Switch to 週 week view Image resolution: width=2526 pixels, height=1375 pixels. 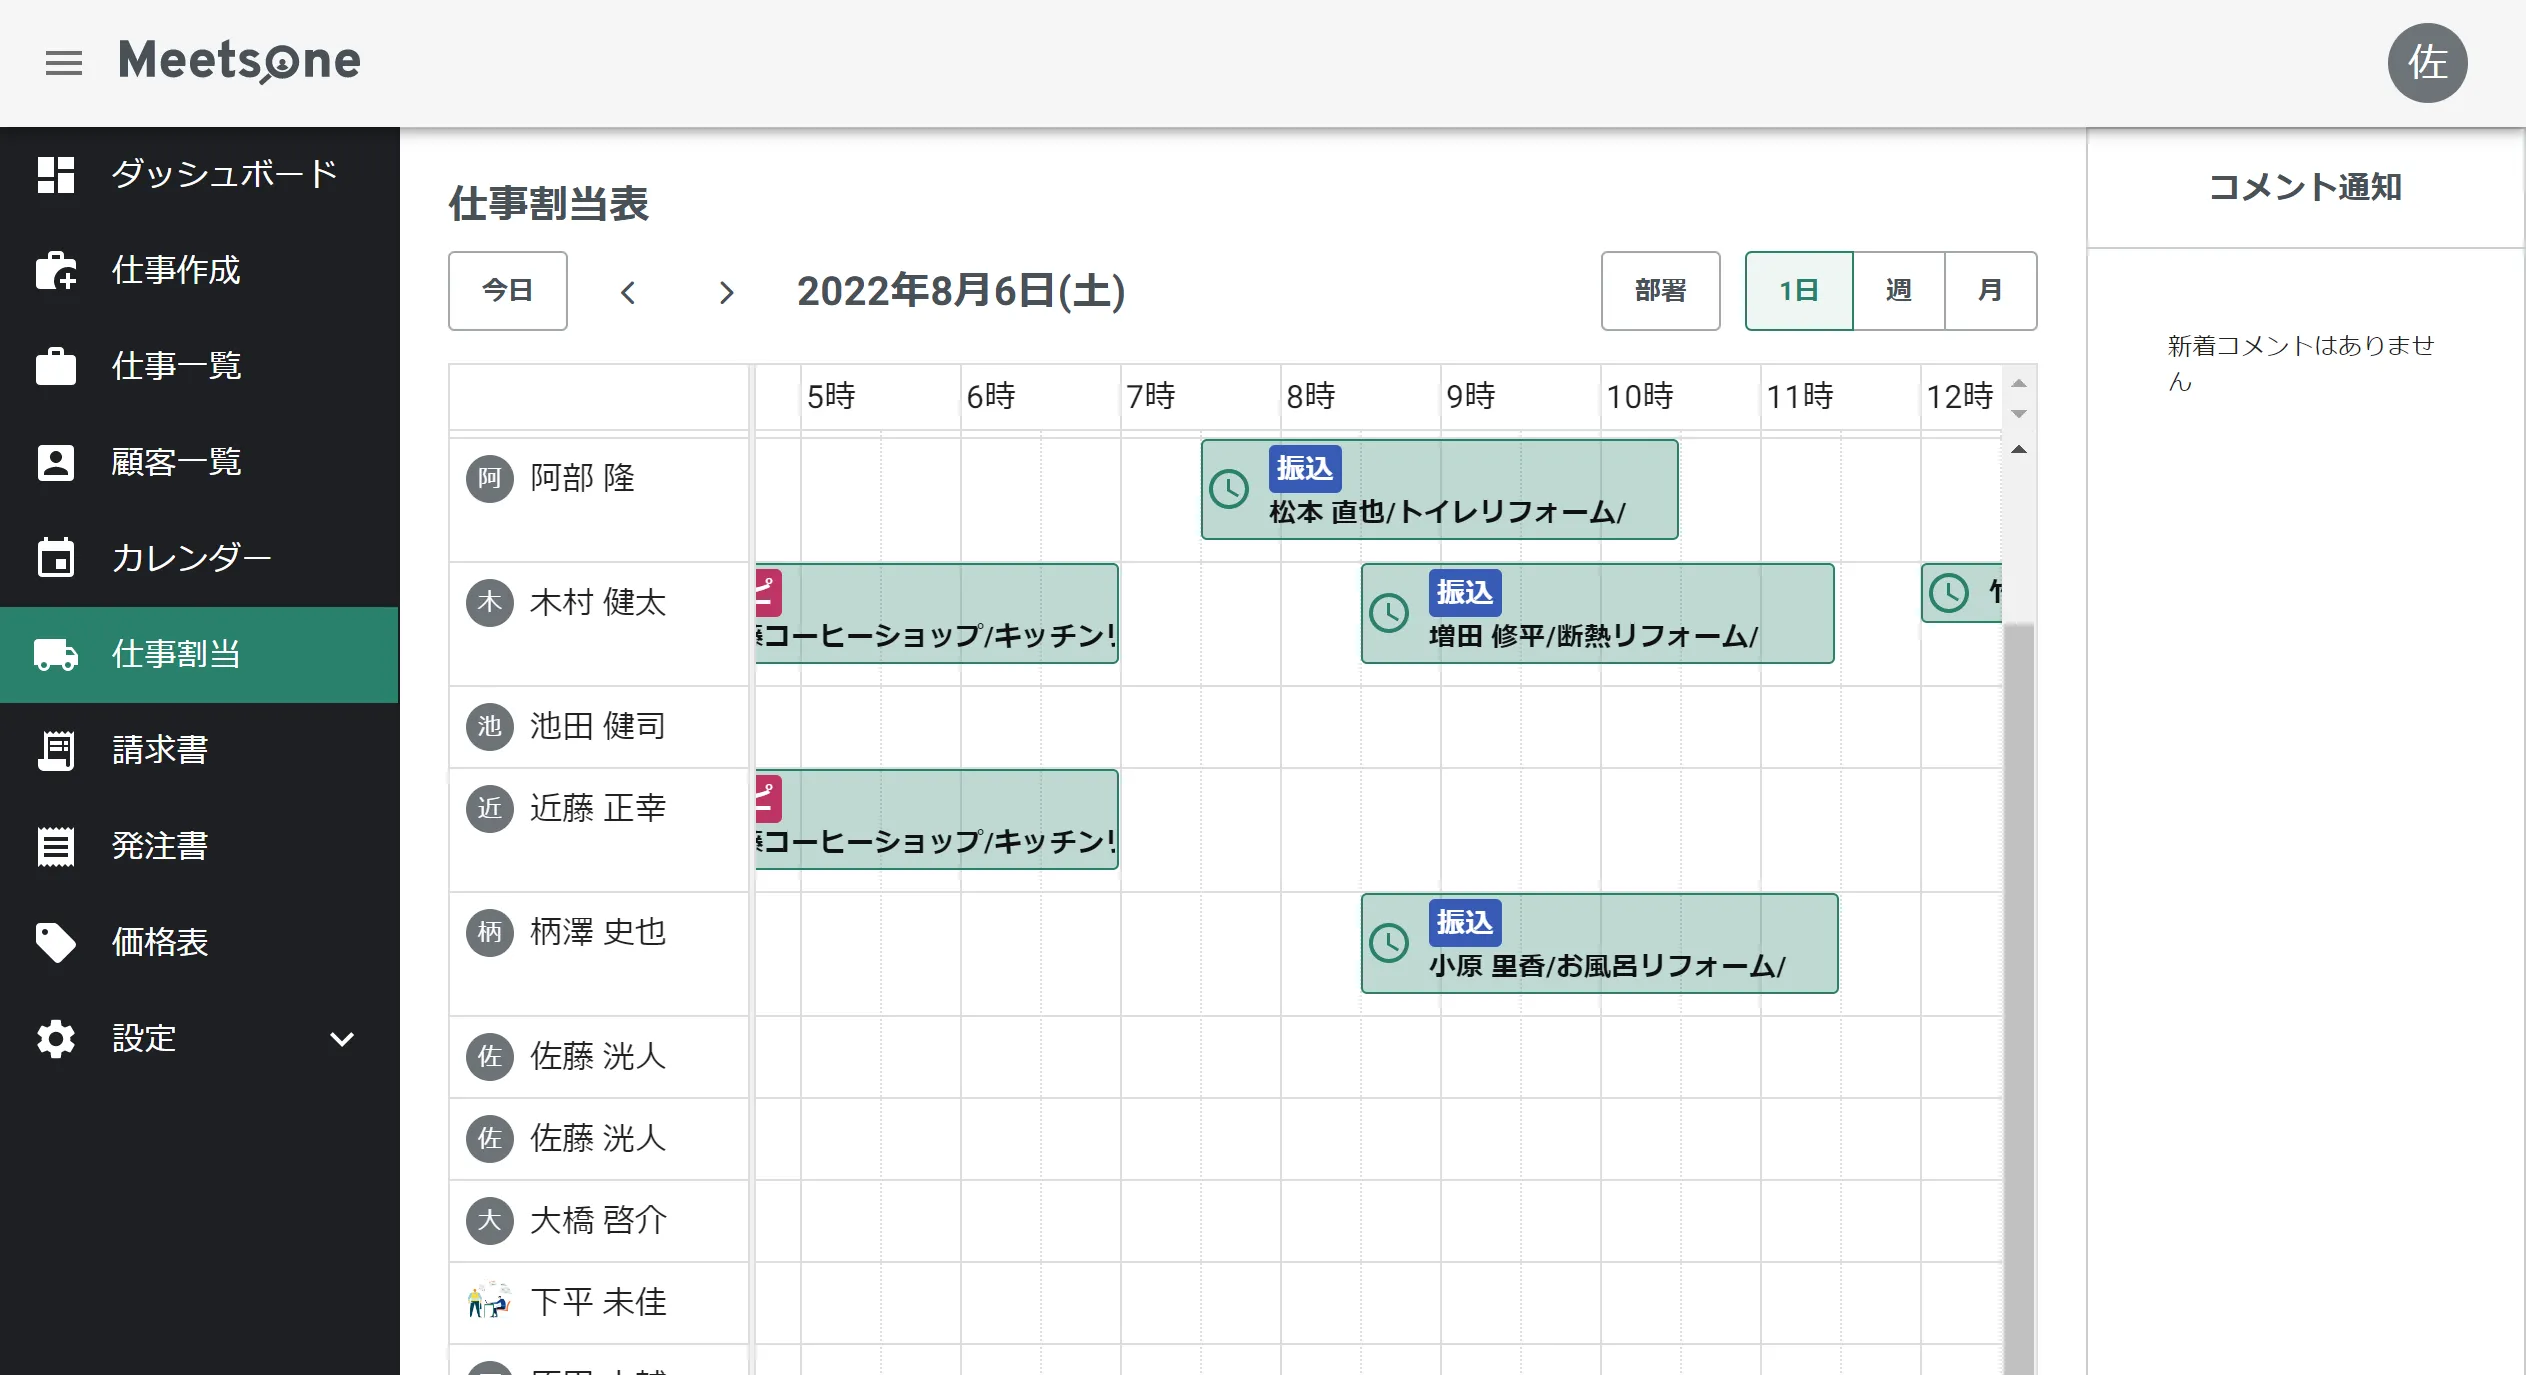point(1898,291)
